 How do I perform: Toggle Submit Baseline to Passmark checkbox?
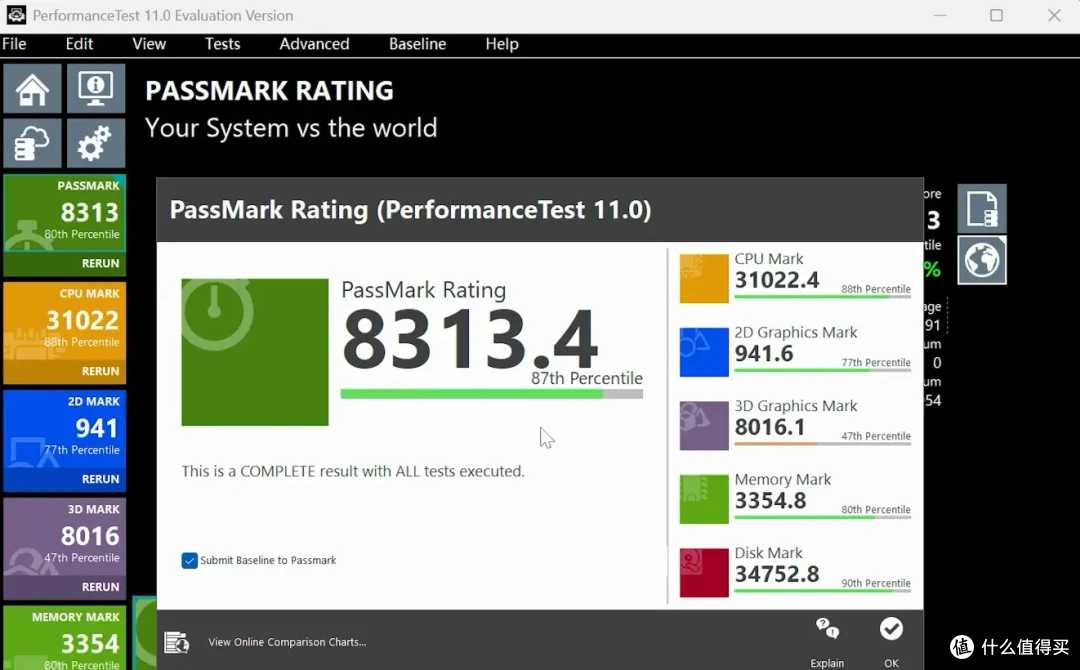[189, 561]
